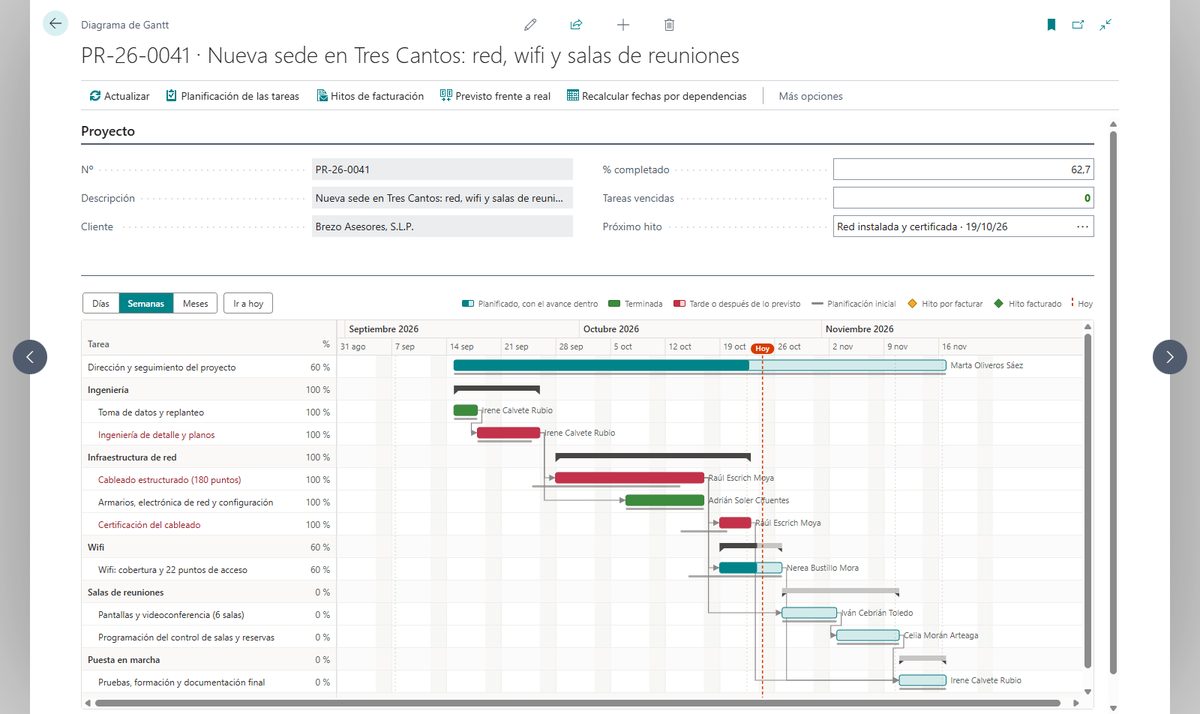Viewport: 1200px width, 714px height.
Task: Click the Descripción field
Action: (442, 198)
